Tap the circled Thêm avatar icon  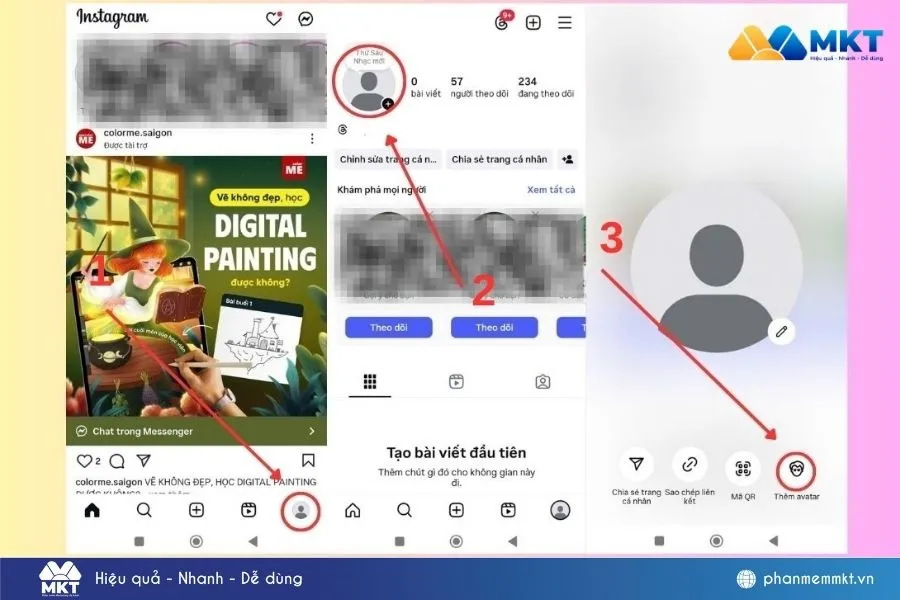(798, 466)
